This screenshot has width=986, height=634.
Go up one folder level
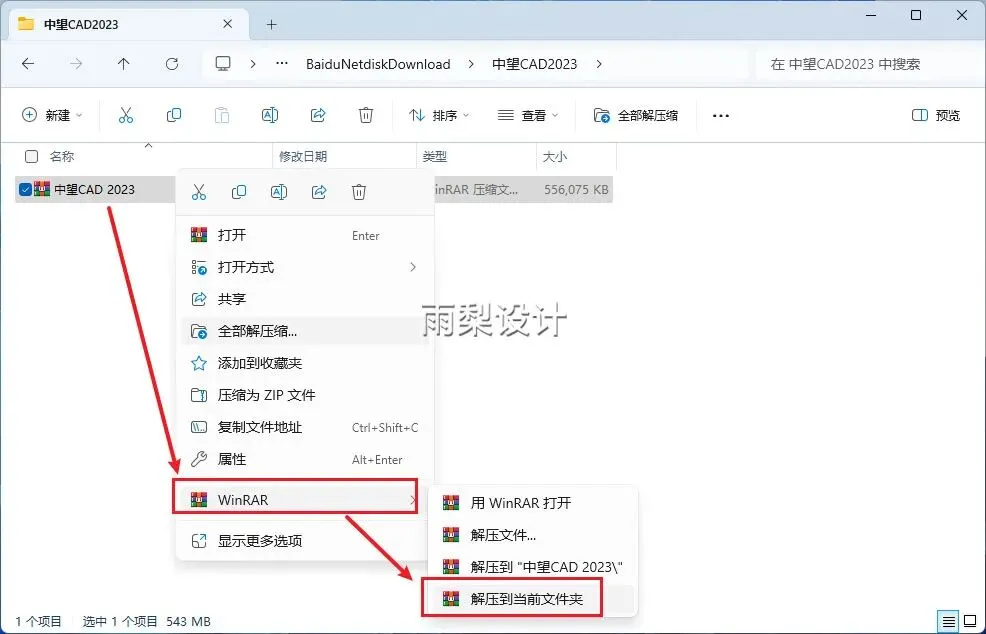123,64
